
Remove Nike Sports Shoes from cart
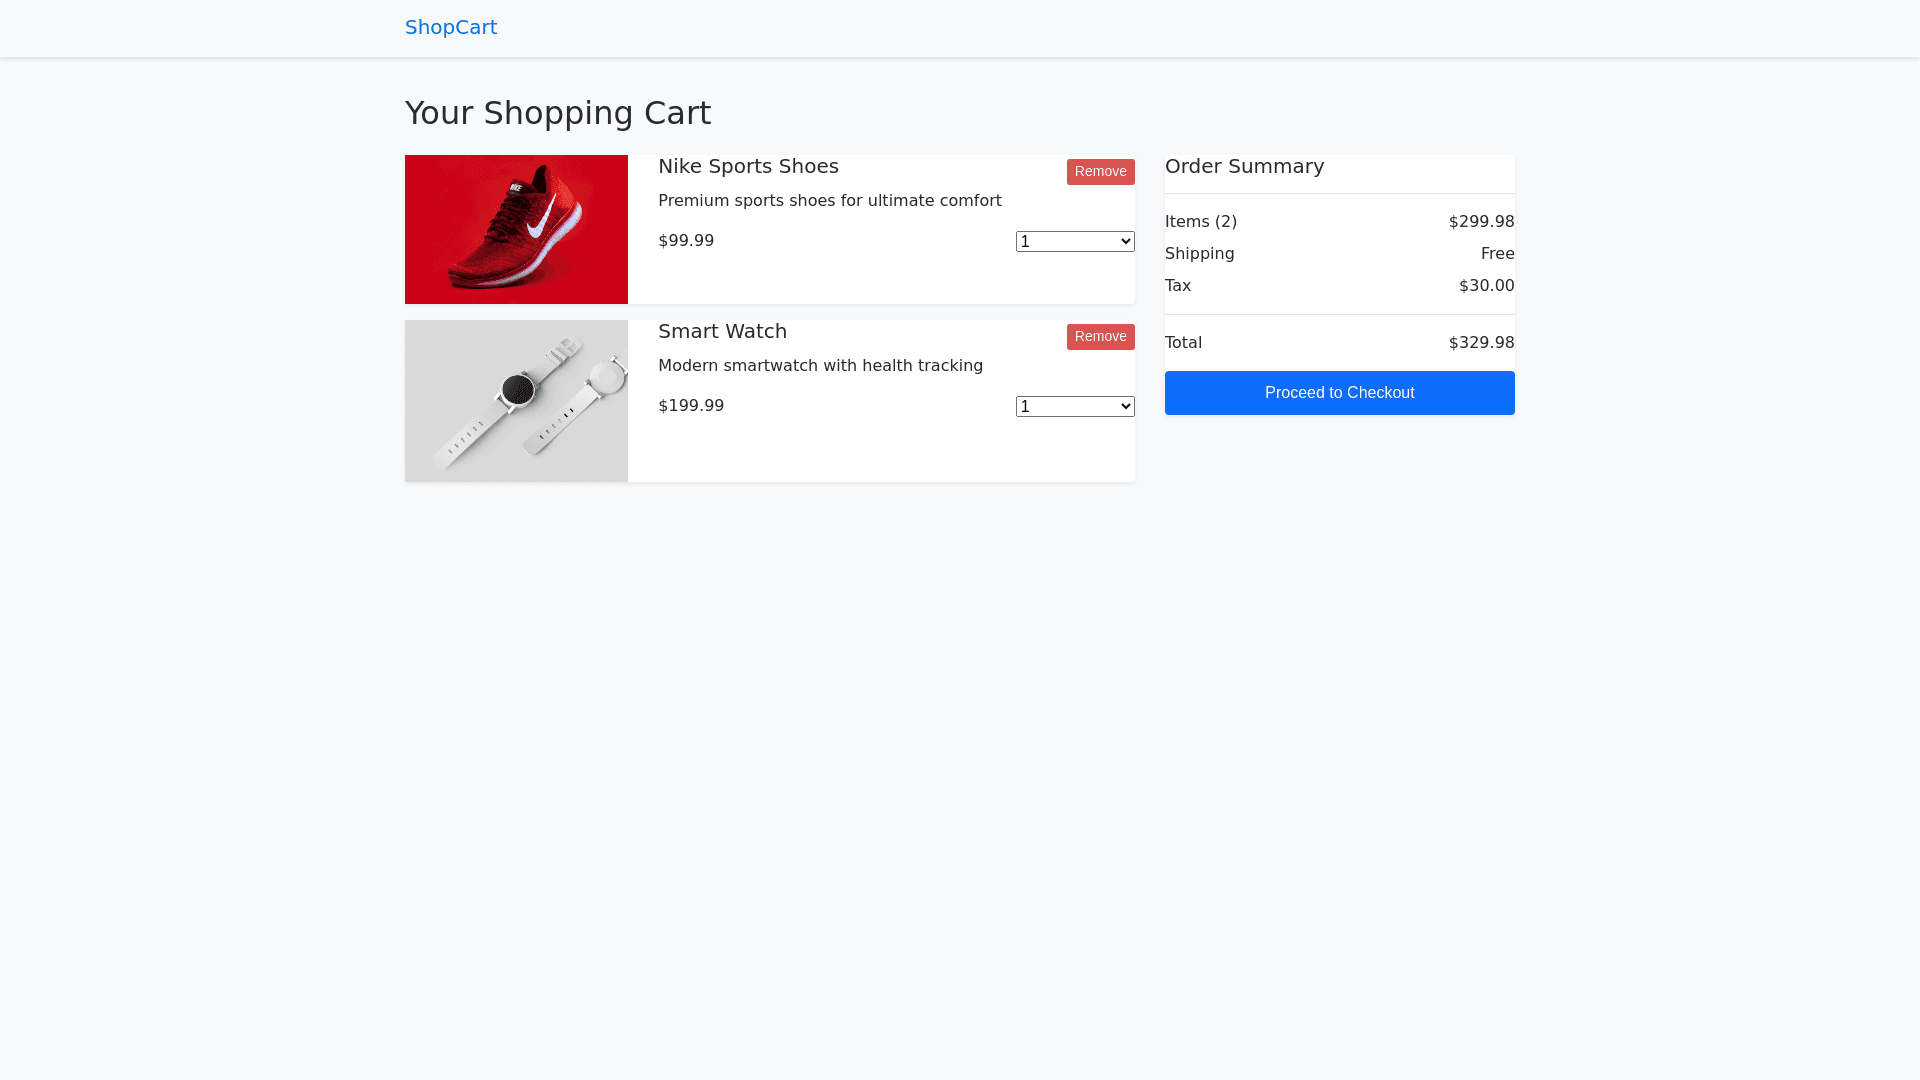pos(1100,172)
